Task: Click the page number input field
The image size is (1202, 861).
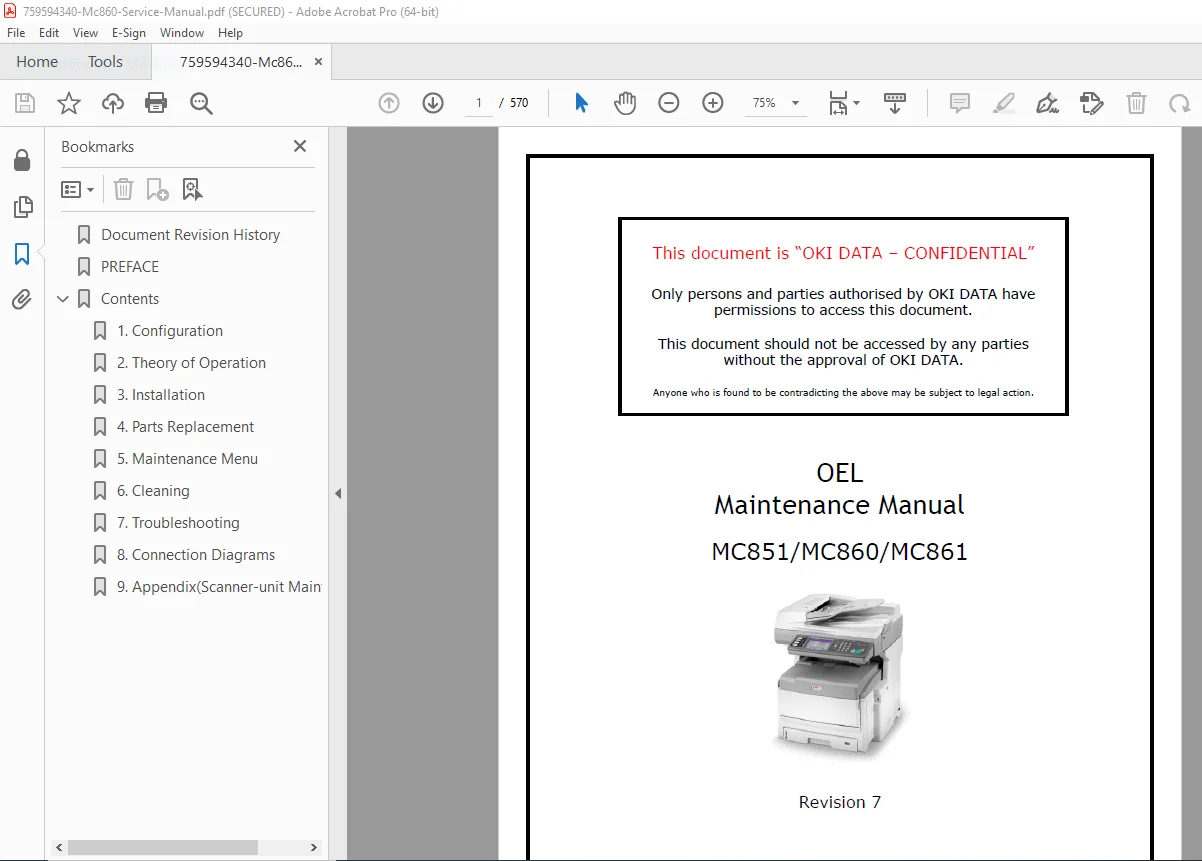Action: pos(479,103)
